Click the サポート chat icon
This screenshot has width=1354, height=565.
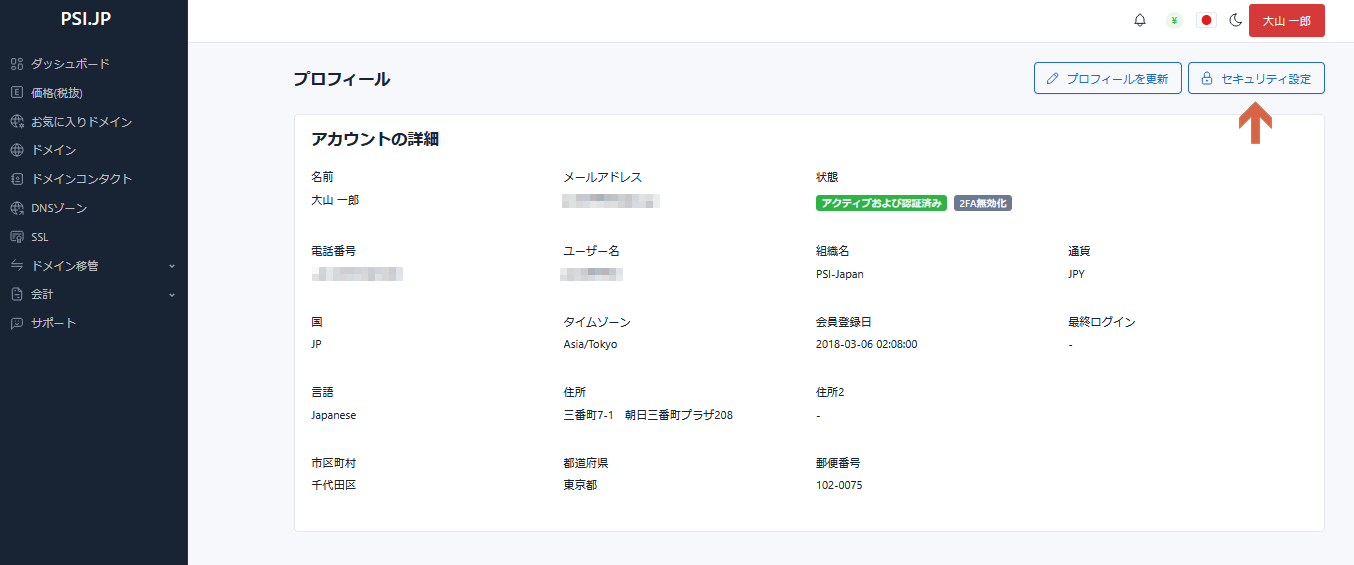pyautogui.click(x=16, y=323)
